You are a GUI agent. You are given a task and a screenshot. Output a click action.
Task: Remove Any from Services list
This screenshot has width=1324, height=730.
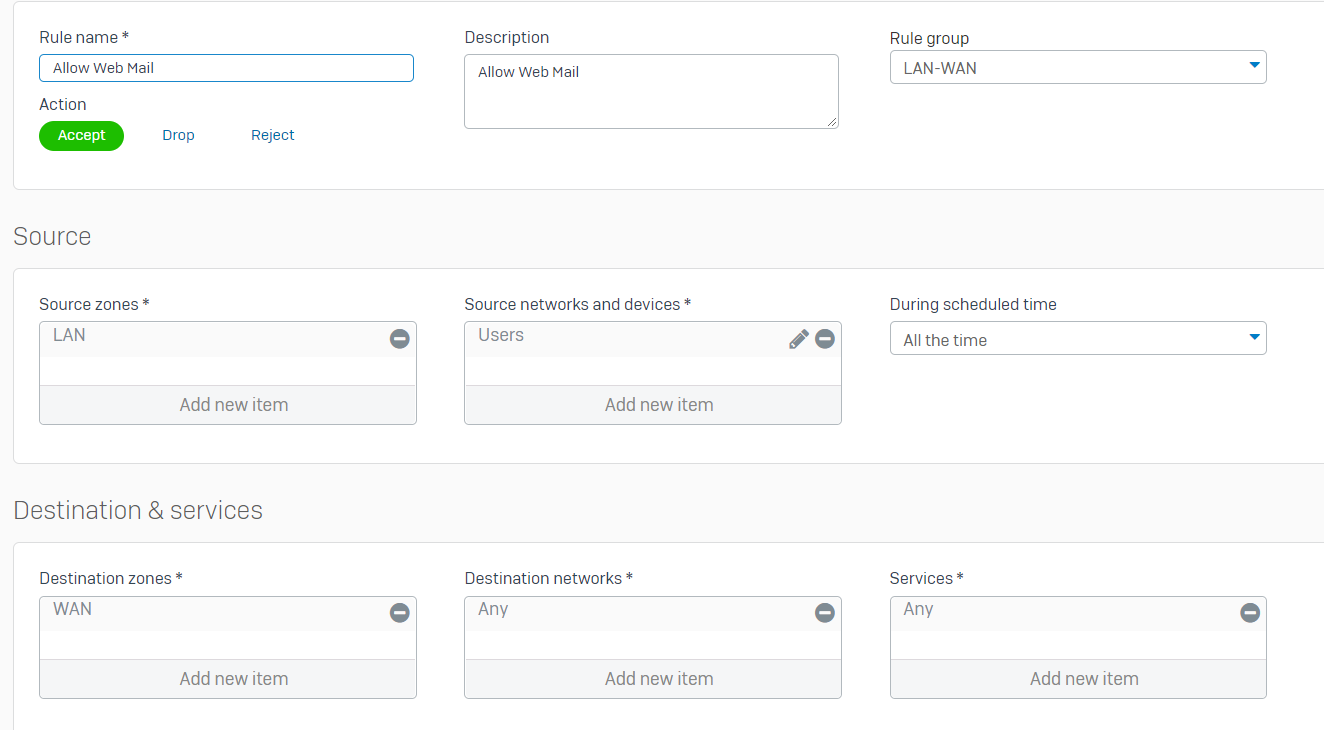pos(1249,613)
